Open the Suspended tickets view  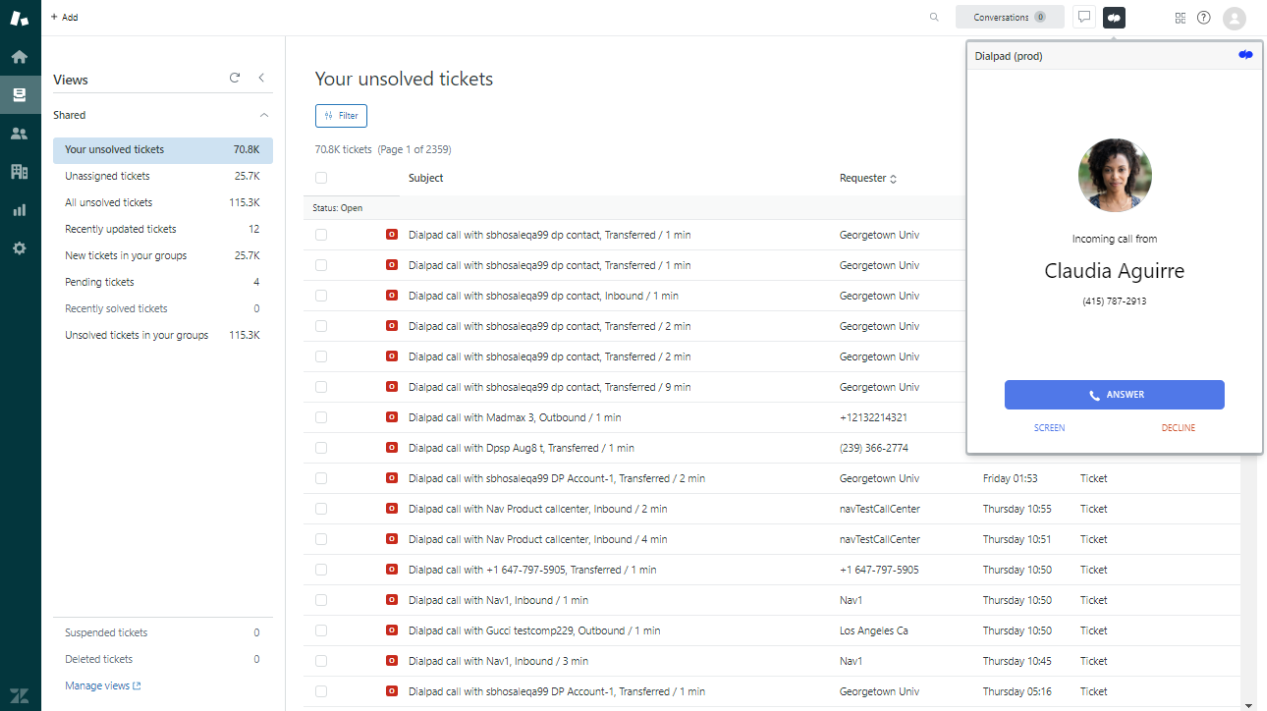(x=163, y=633)
